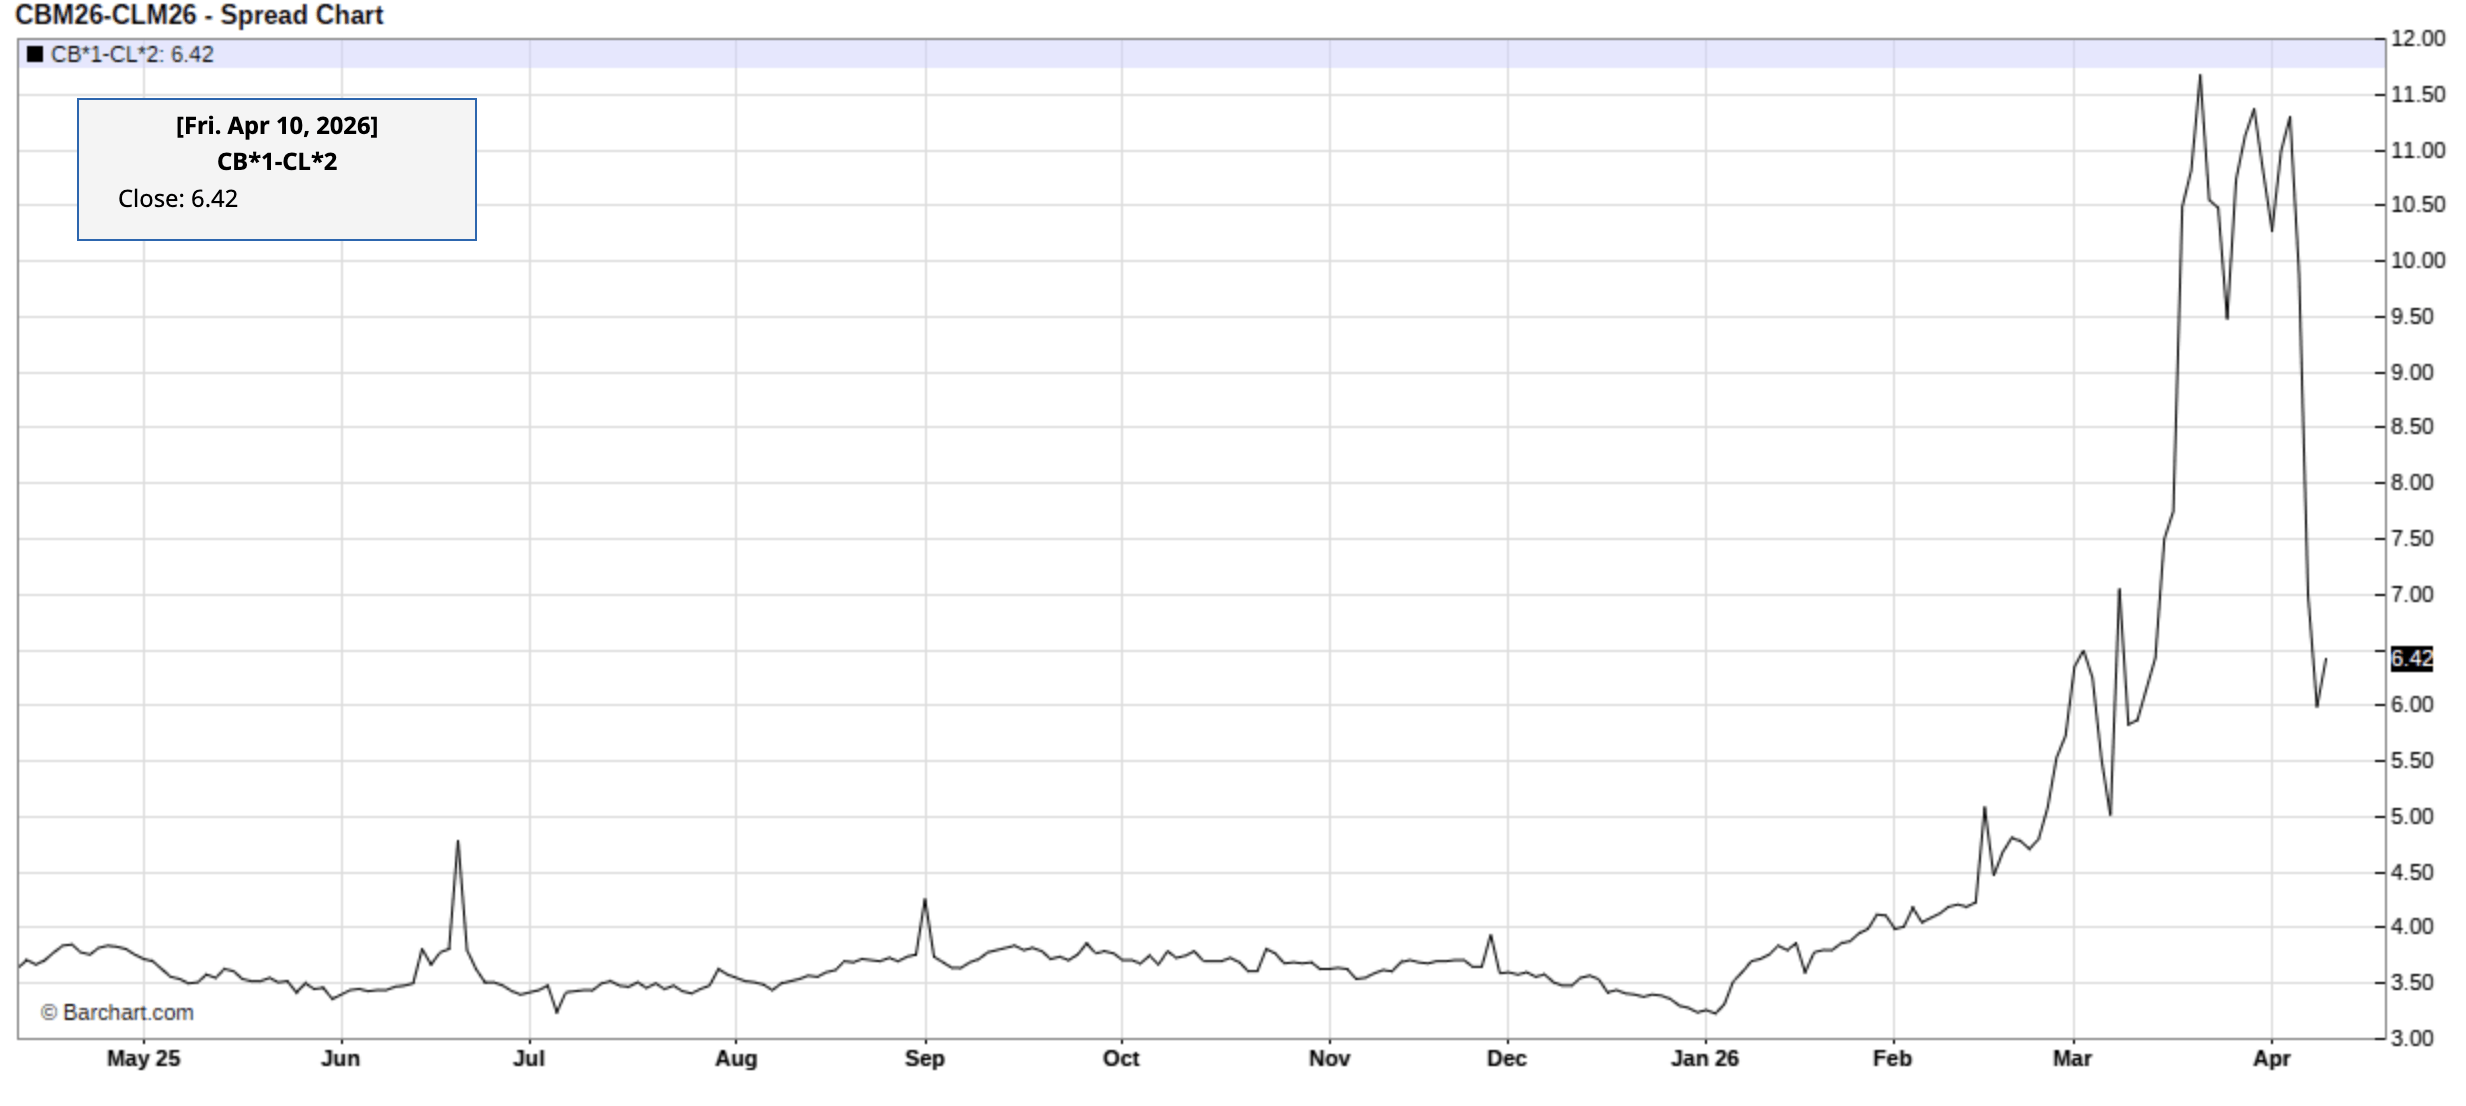Click the Sep label on the time axis
The width and height of the screenshot is (2466, 1106).
pos(924,1058)
